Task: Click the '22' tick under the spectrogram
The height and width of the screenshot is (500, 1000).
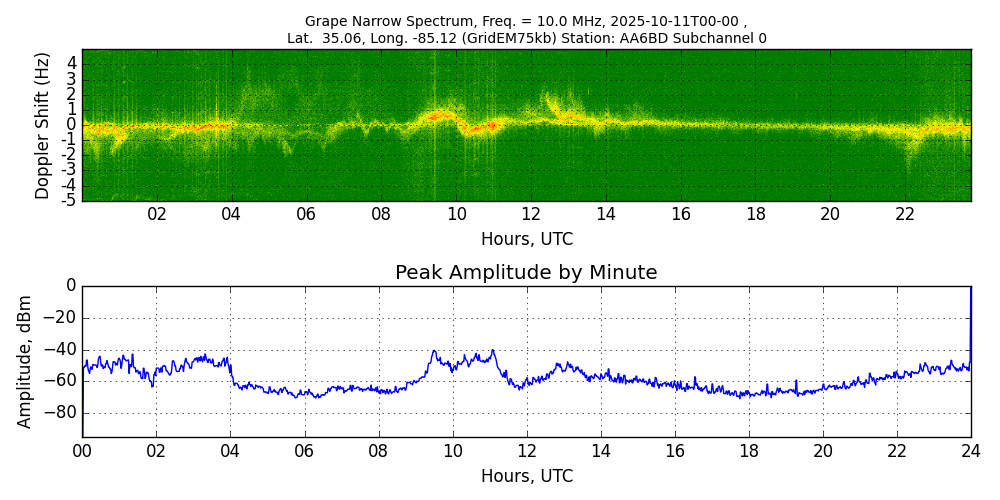Action: (x=905, y=215)
